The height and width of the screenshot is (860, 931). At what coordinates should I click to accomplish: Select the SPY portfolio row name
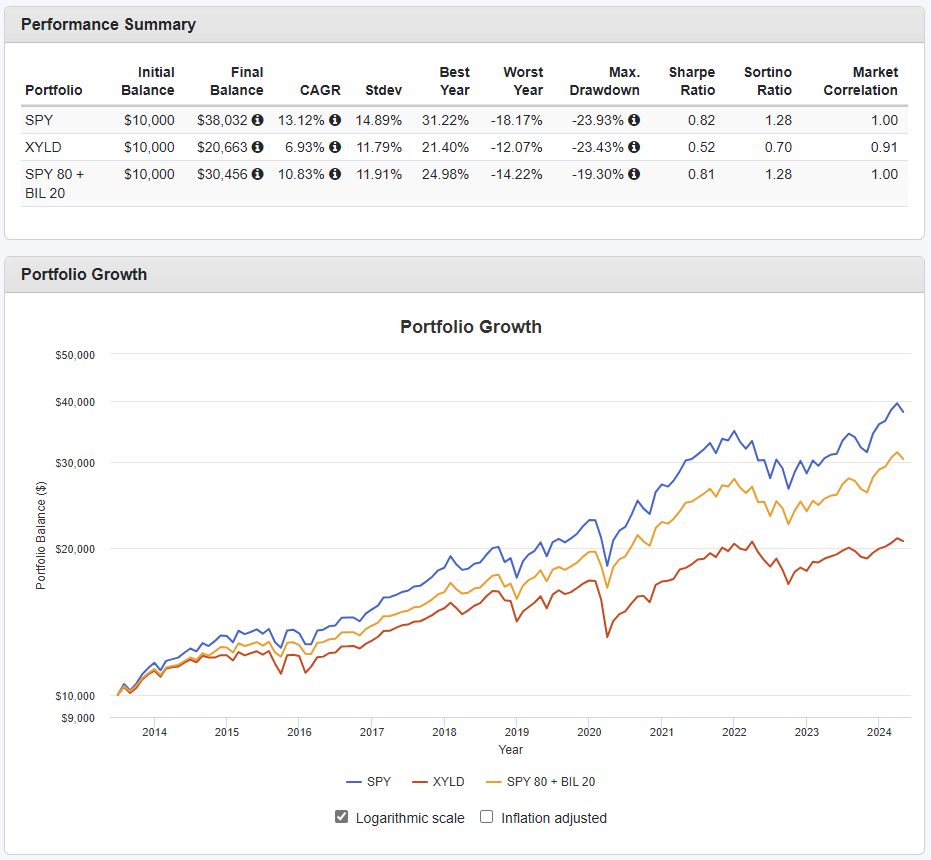coord(39,120)
